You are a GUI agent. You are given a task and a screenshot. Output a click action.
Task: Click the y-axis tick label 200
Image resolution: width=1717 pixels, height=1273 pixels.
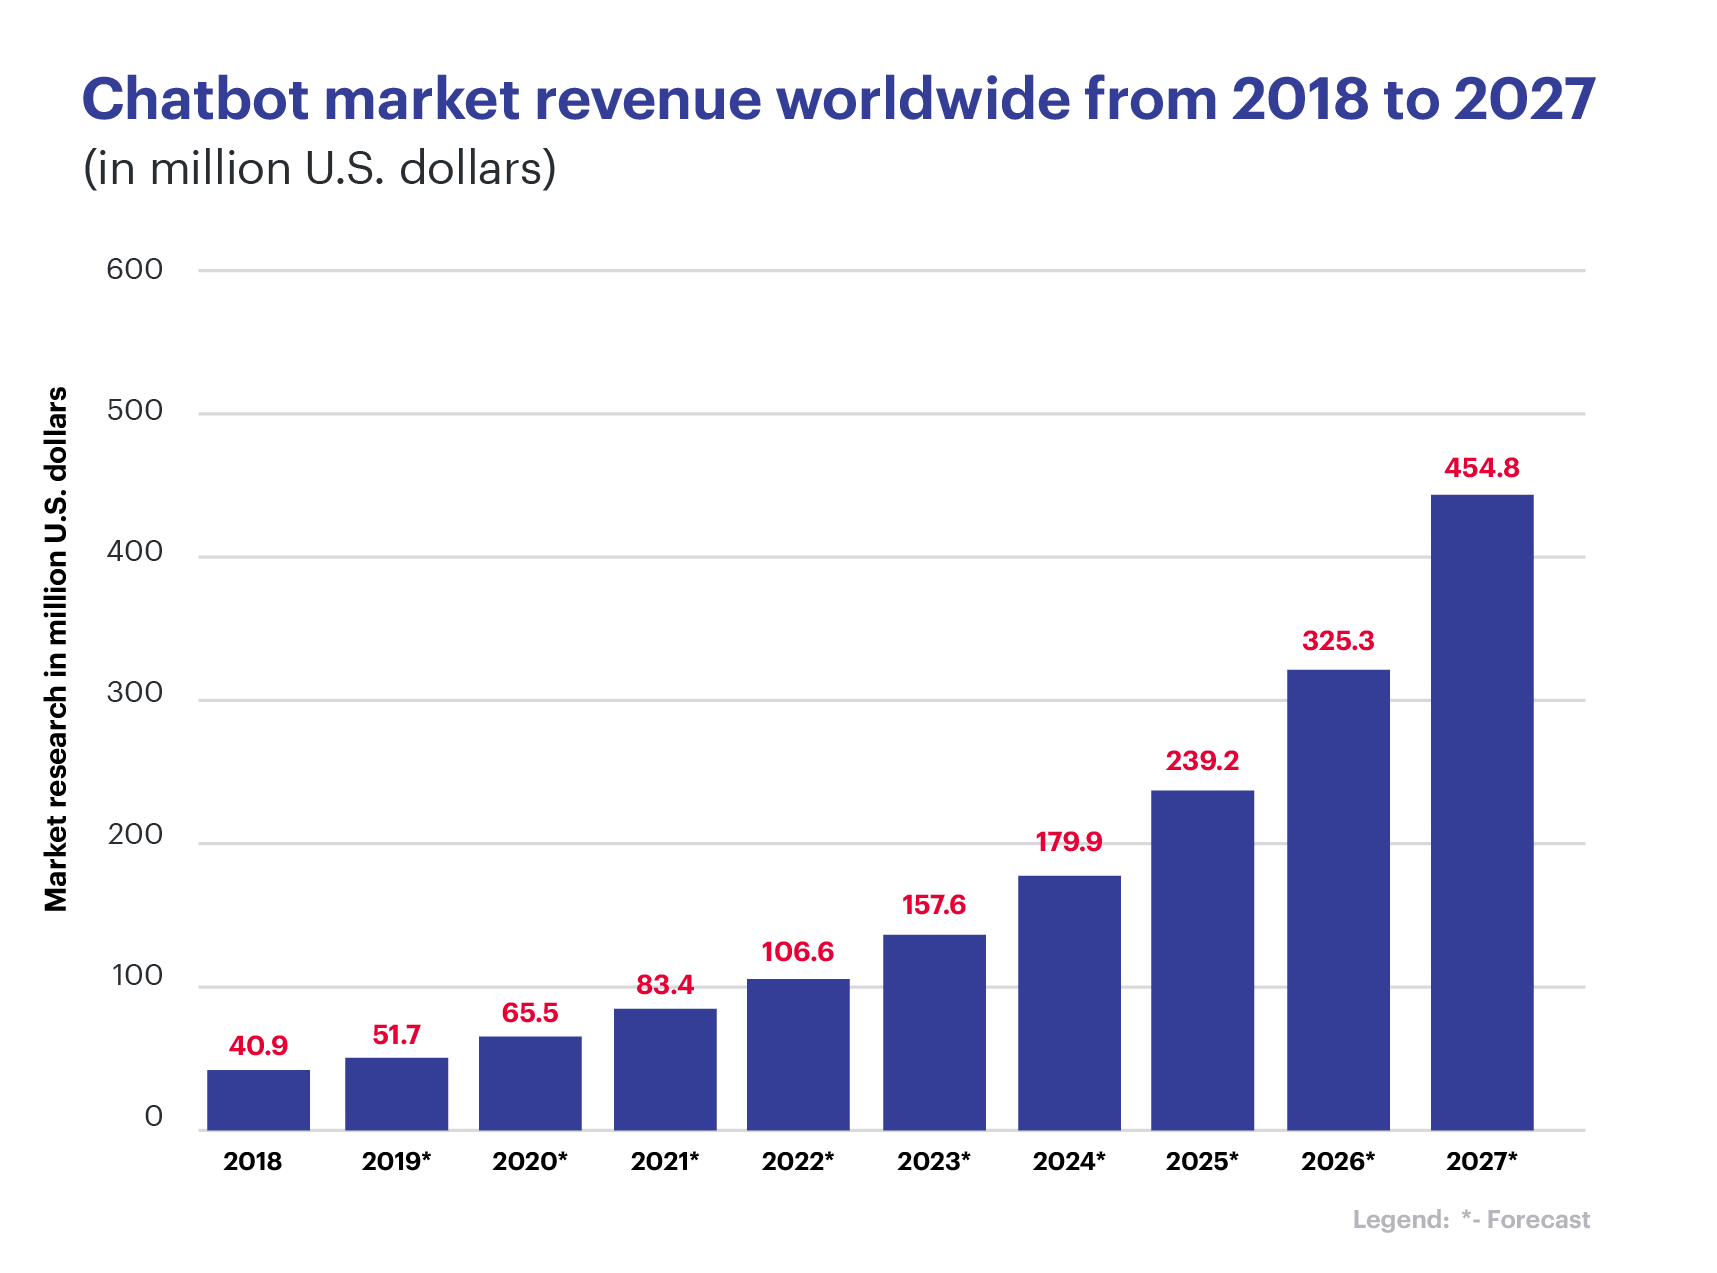[135, 835]
